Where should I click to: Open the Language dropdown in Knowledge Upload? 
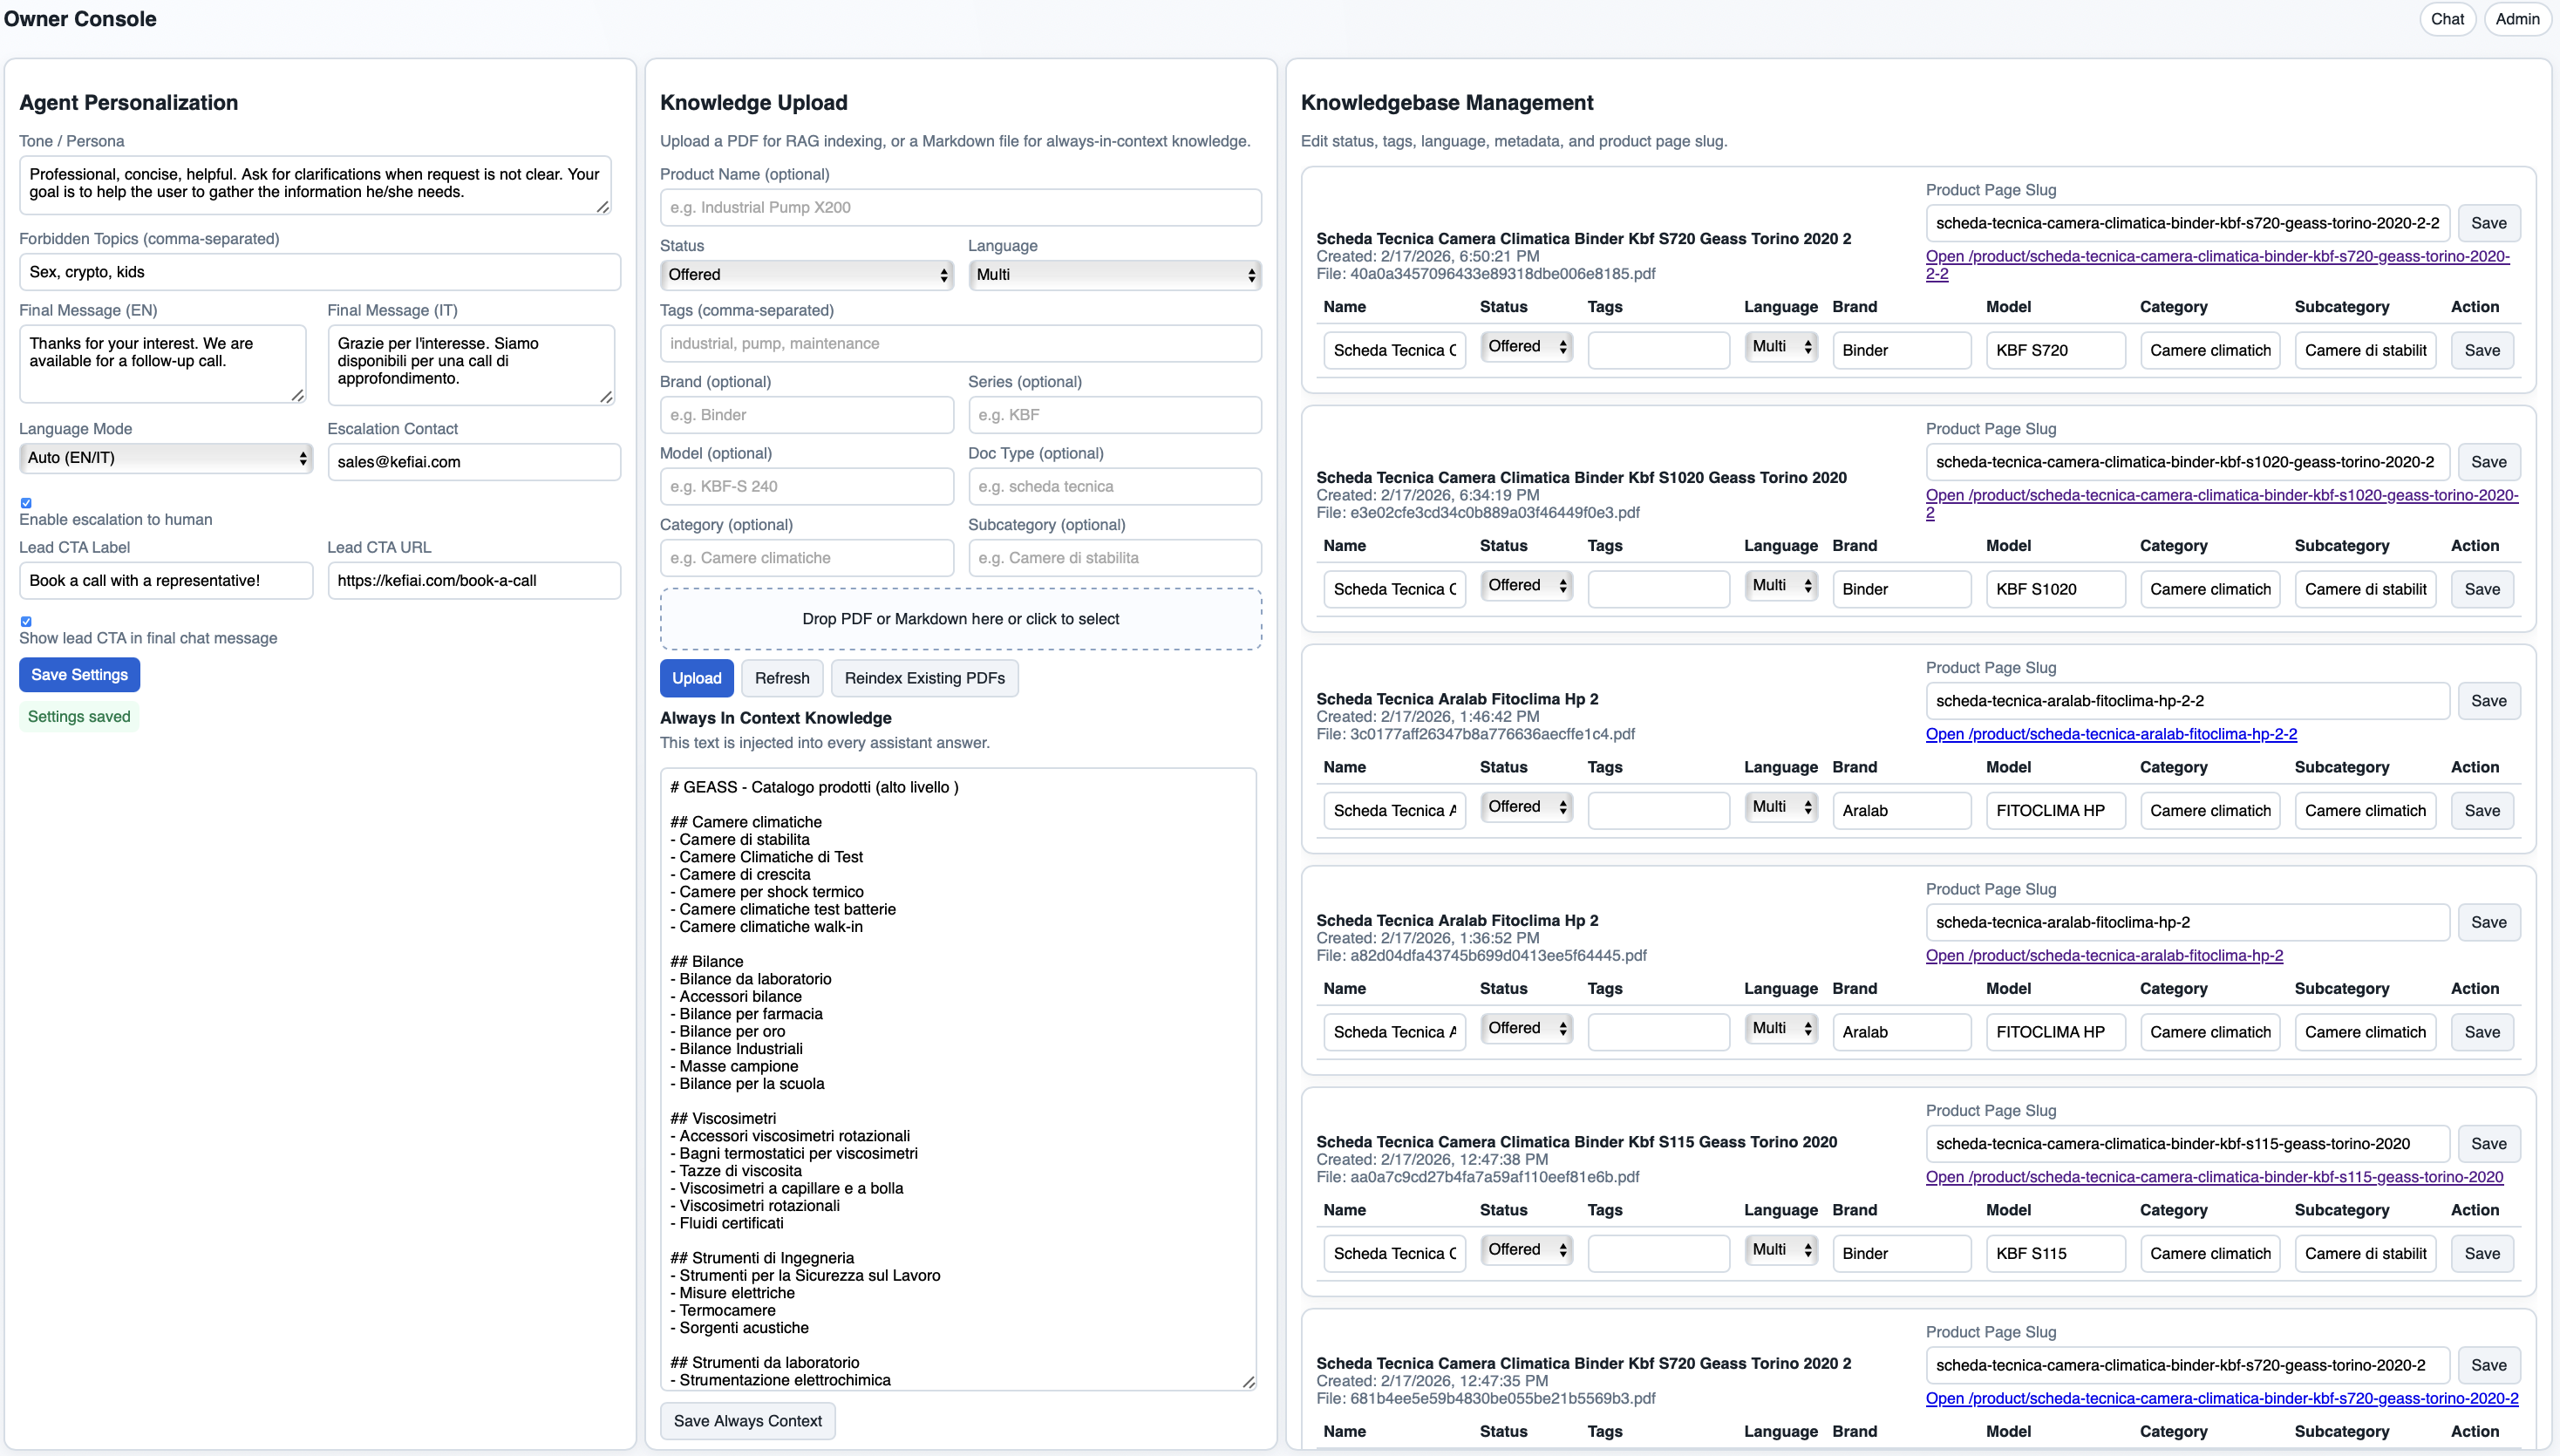[1113, 274]
